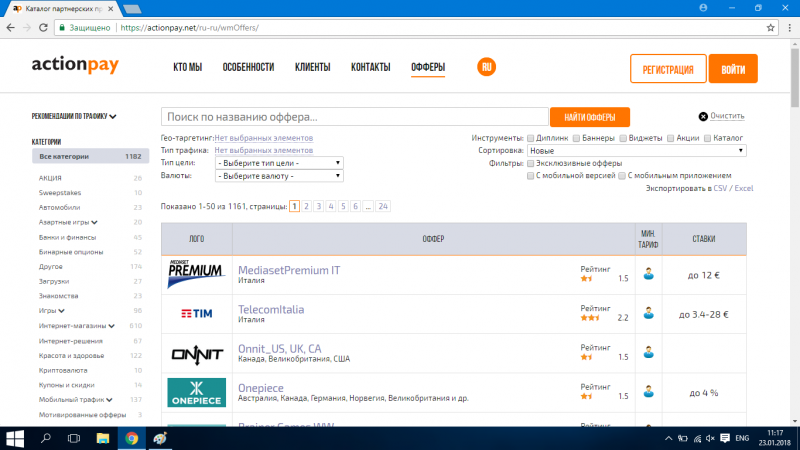Image resolution: width=800 pixels, height=450 pixels.
Task: Open the Валюты dropdown
Action: click(x=279, y=176)
